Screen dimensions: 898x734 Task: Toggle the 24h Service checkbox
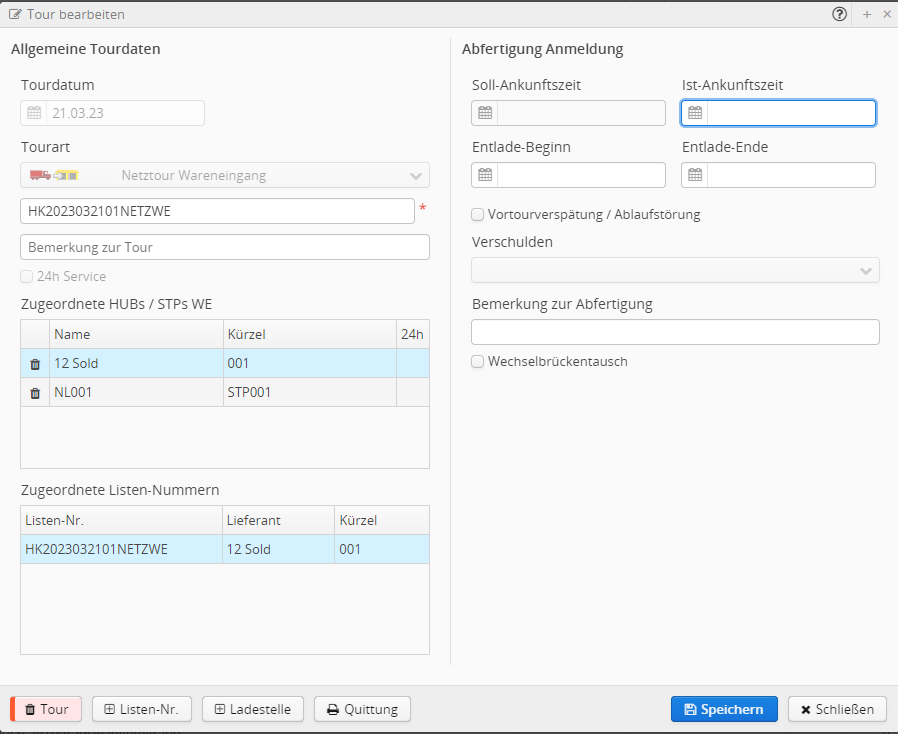26,277
